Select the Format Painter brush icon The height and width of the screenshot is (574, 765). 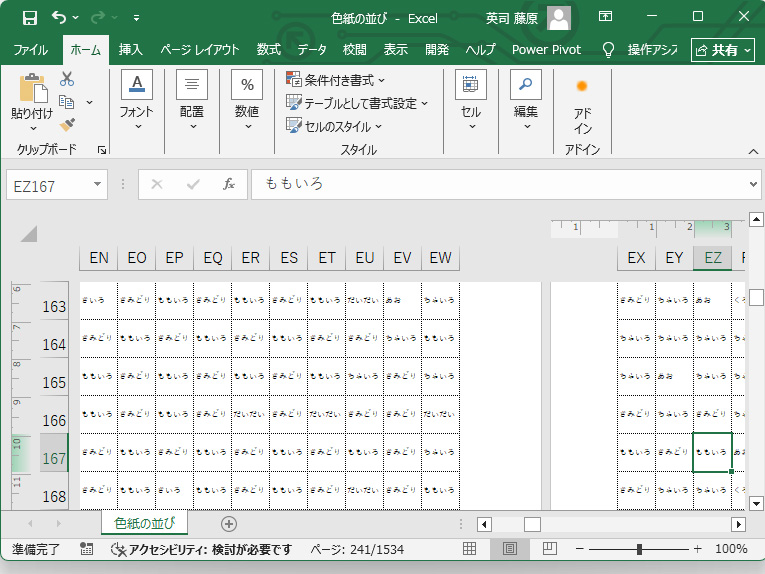[67, 125]
